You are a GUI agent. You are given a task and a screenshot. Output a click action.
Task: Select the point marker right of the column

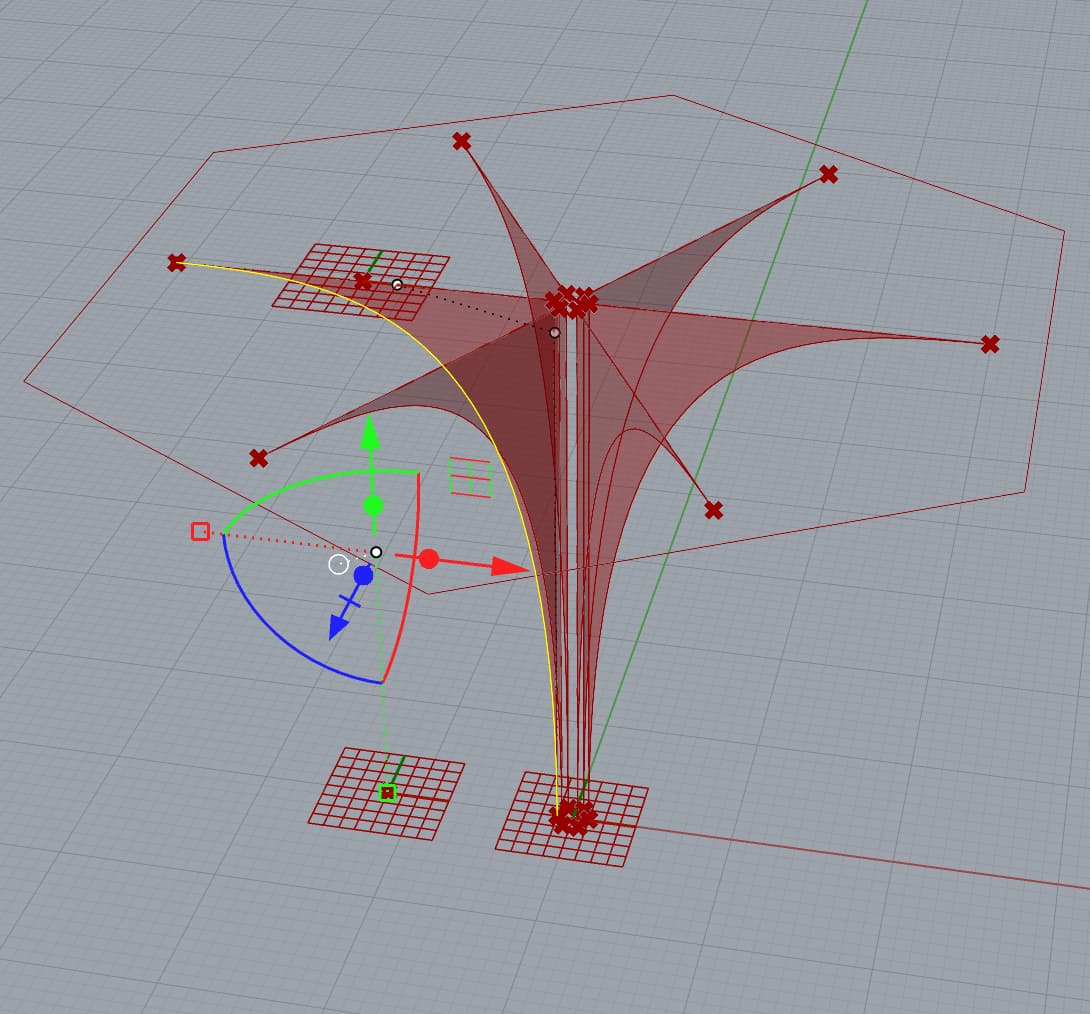(713, 510)
